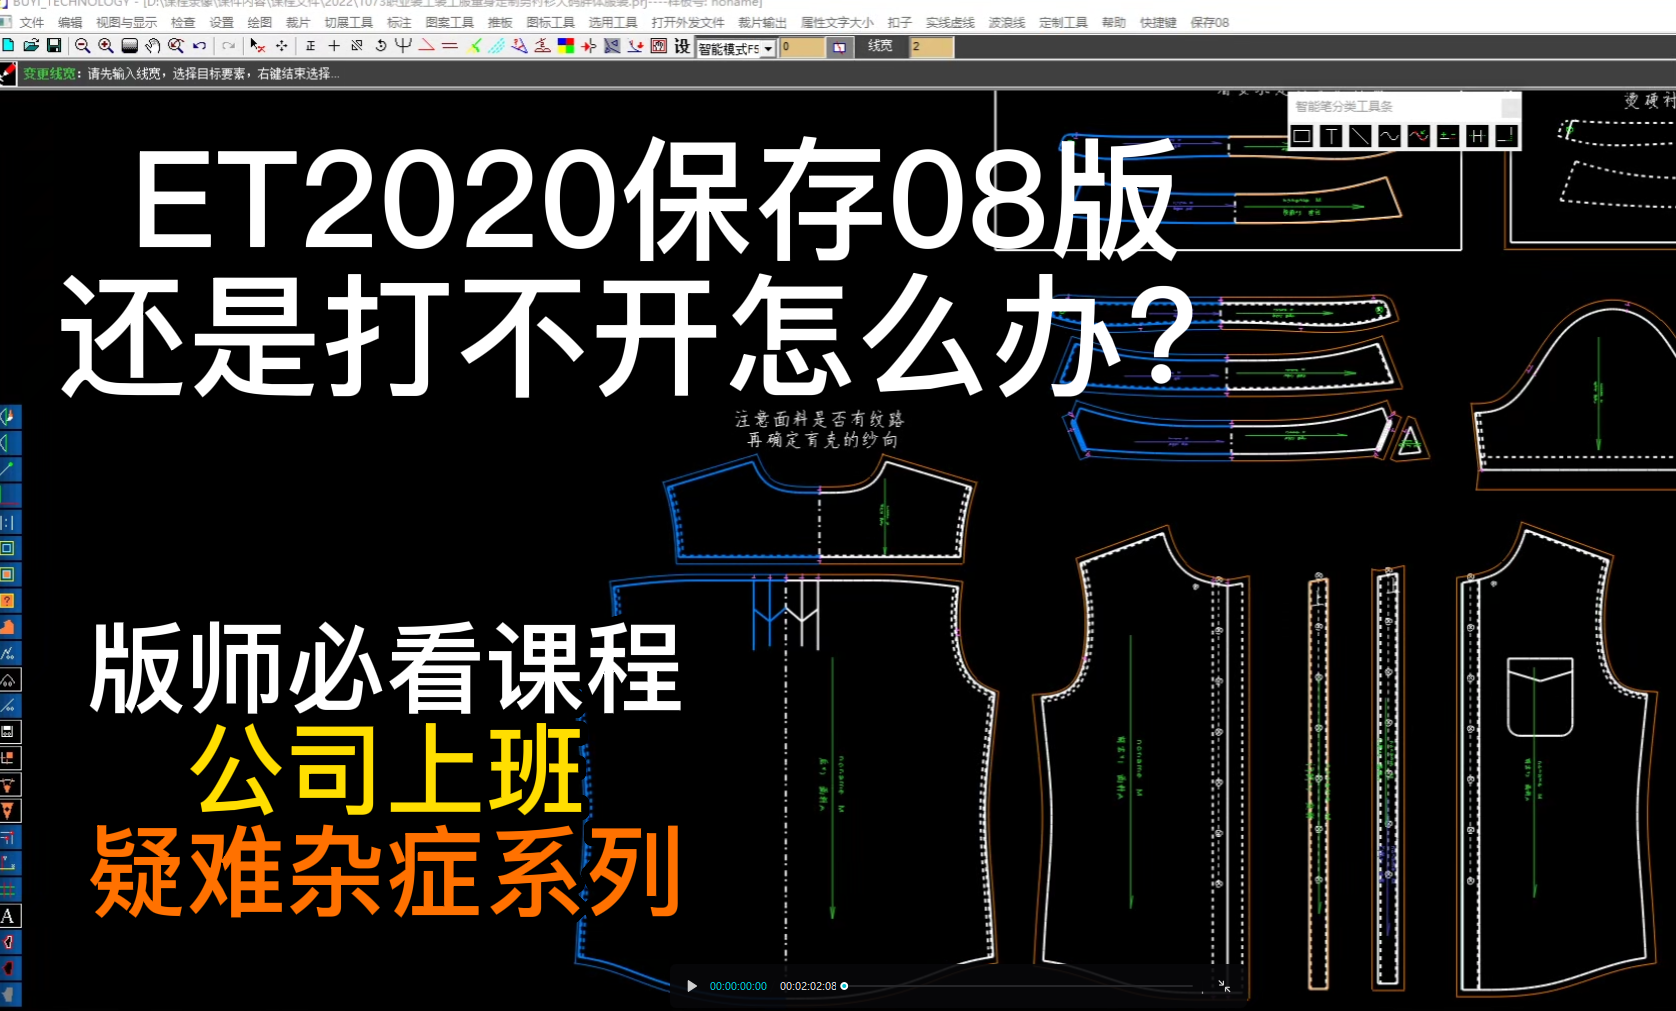Click the Zoom out magnifier icon
Viewport: 1676px width, 1011px height.
[x=83, y=45]
